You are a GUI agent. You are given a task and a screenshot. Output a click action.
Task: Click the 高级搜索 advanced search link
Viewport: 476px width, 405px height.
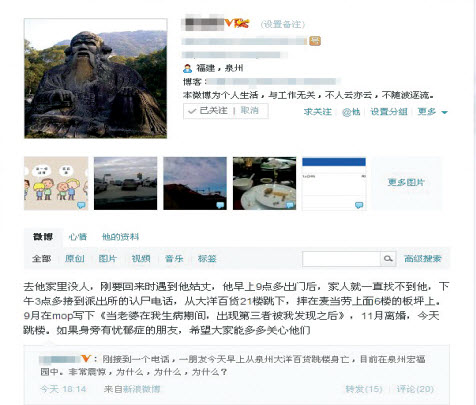coord(423,258)
